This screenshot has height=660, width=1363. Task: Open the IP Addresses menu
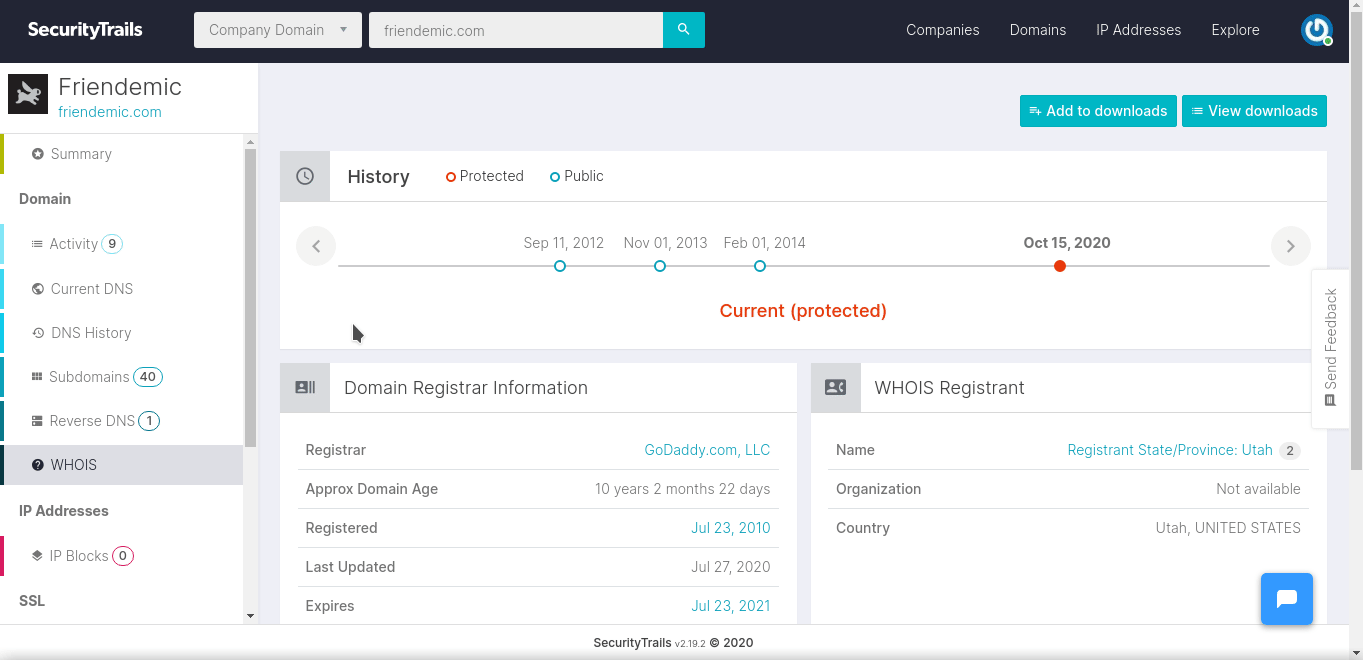coord(1138,30)
